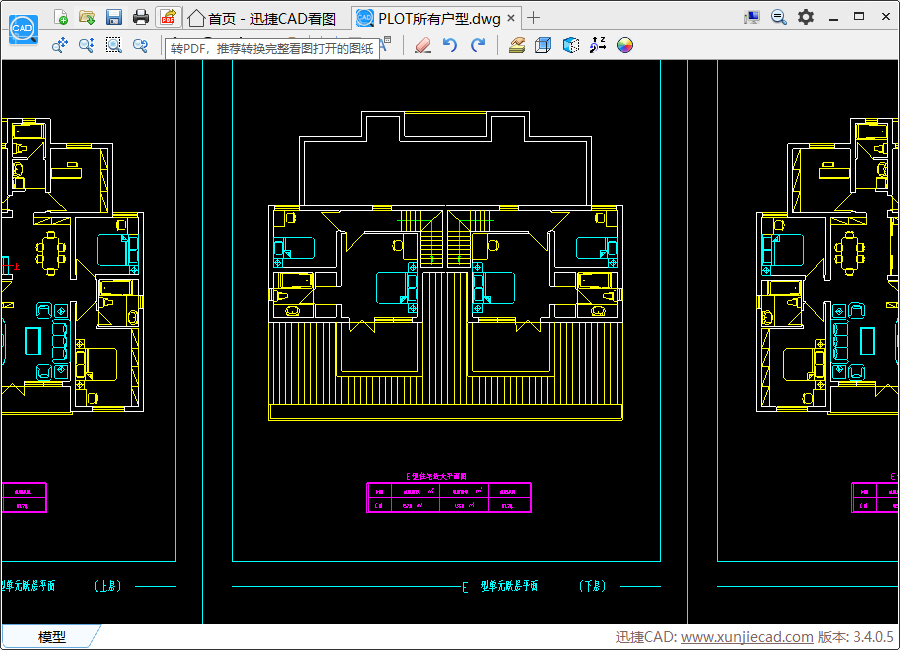Open the layers manager
This screenshot has height=650, width=900.
pos(517,45)
